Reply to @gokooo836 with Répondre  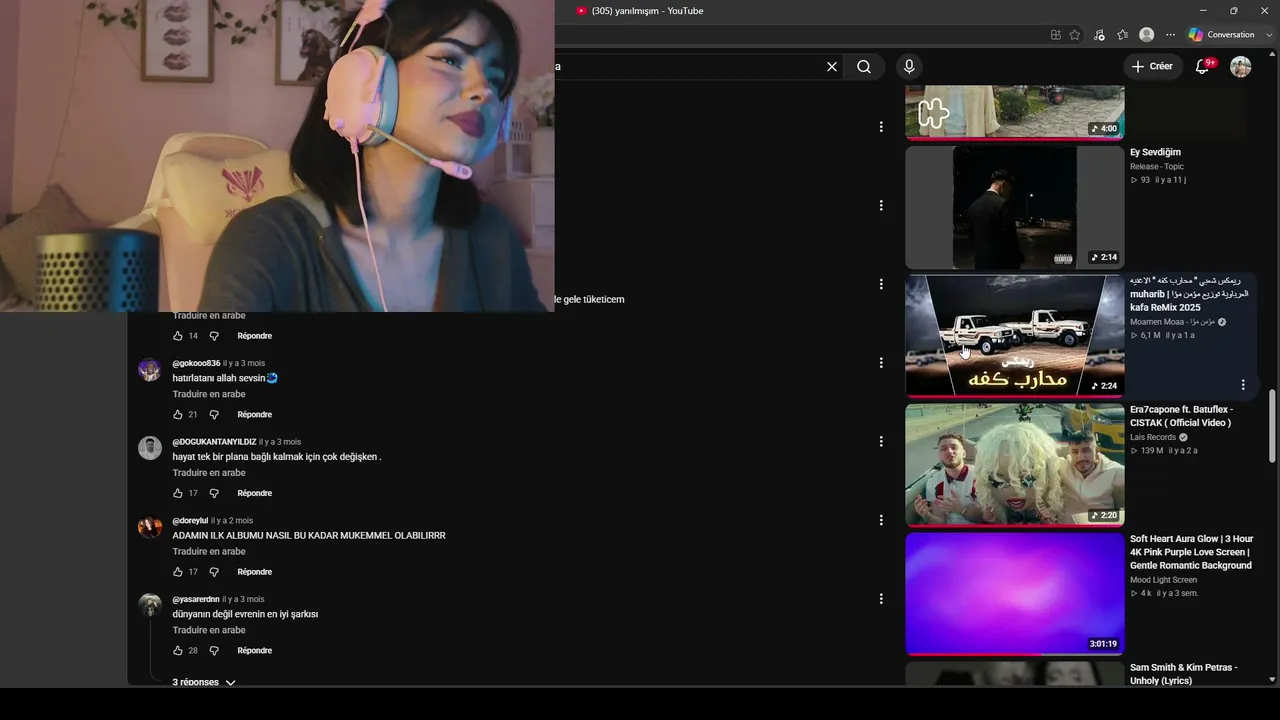[254, 414]
